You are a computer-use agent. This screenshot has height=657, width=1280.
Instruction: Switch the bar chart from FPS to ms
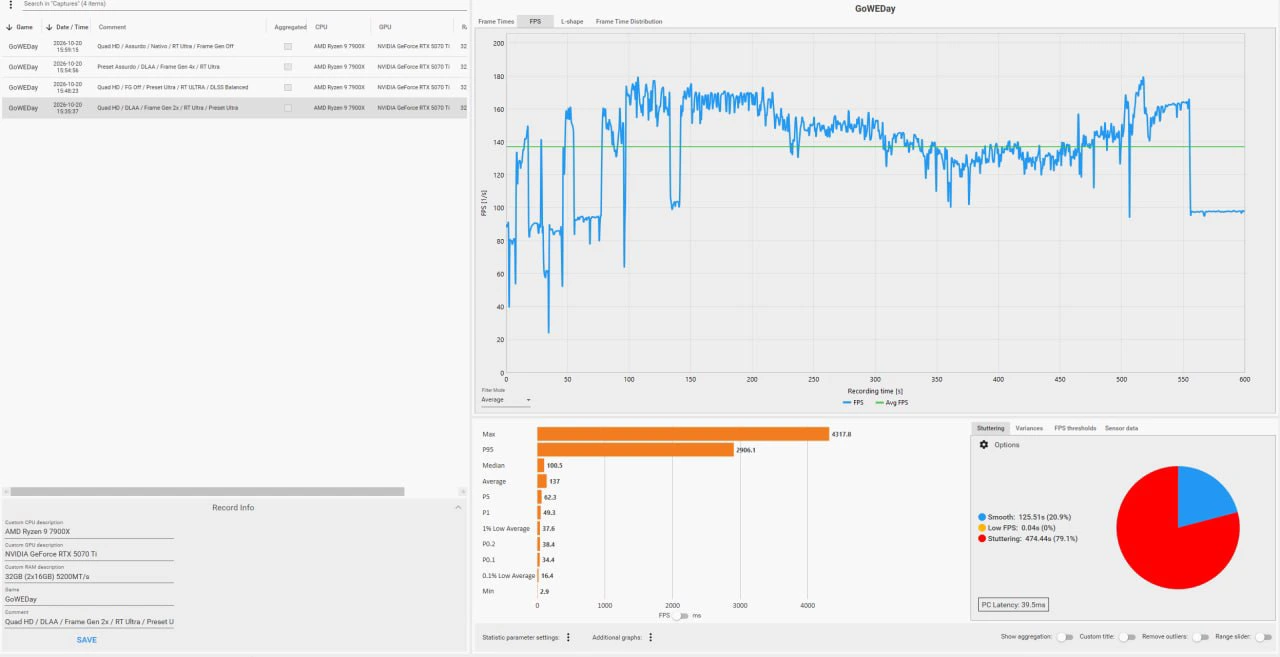682,616
